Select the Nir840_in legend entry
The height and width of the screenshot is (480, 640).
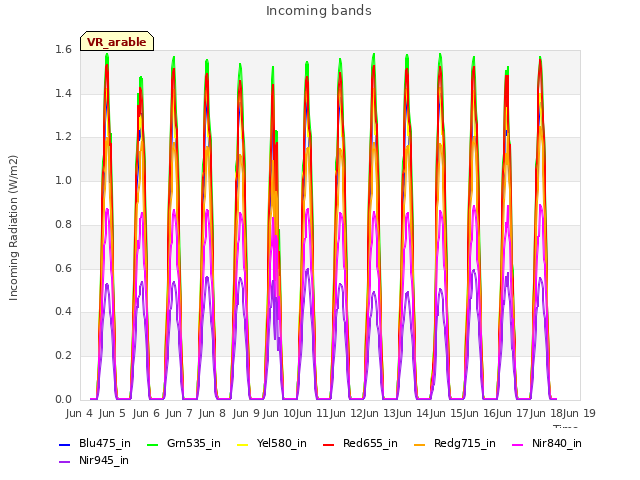click(x=547, y=444)
